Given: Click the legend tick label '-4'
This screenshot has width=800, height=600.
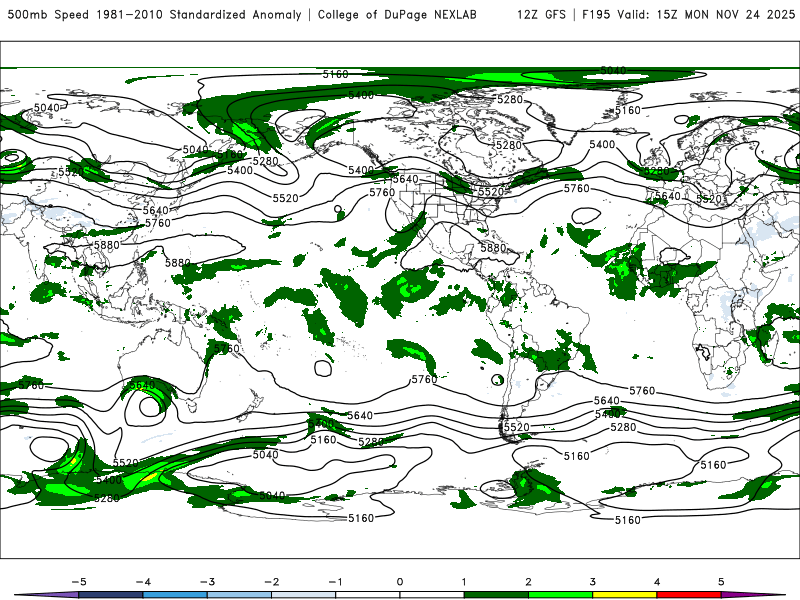Looking at the screenshot, I should point(143,582).
